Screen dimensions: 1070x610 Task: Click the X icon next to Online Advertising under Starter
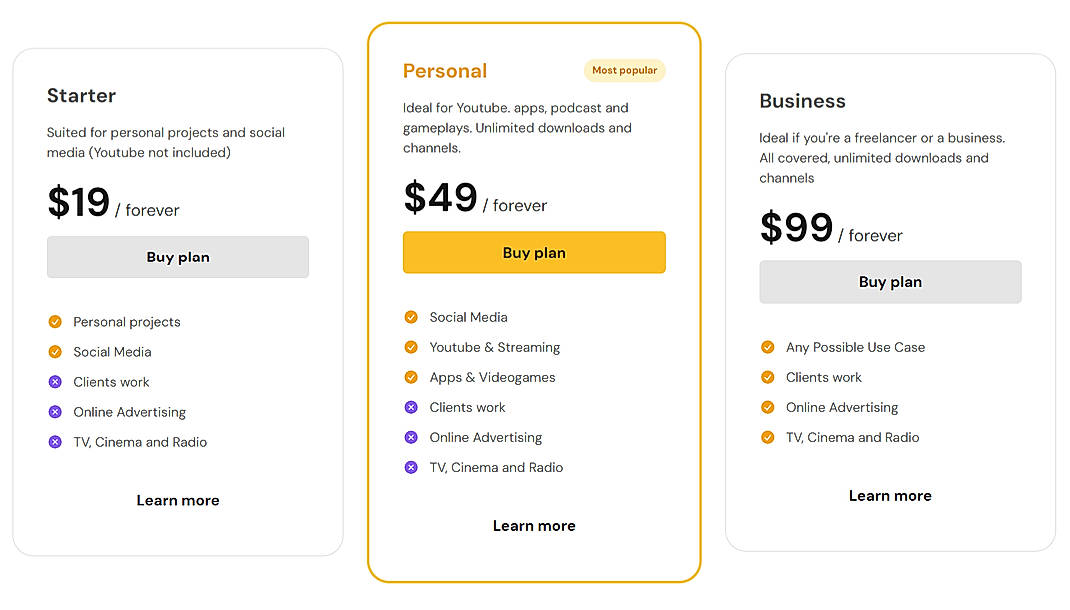click(x=54, y=412)
